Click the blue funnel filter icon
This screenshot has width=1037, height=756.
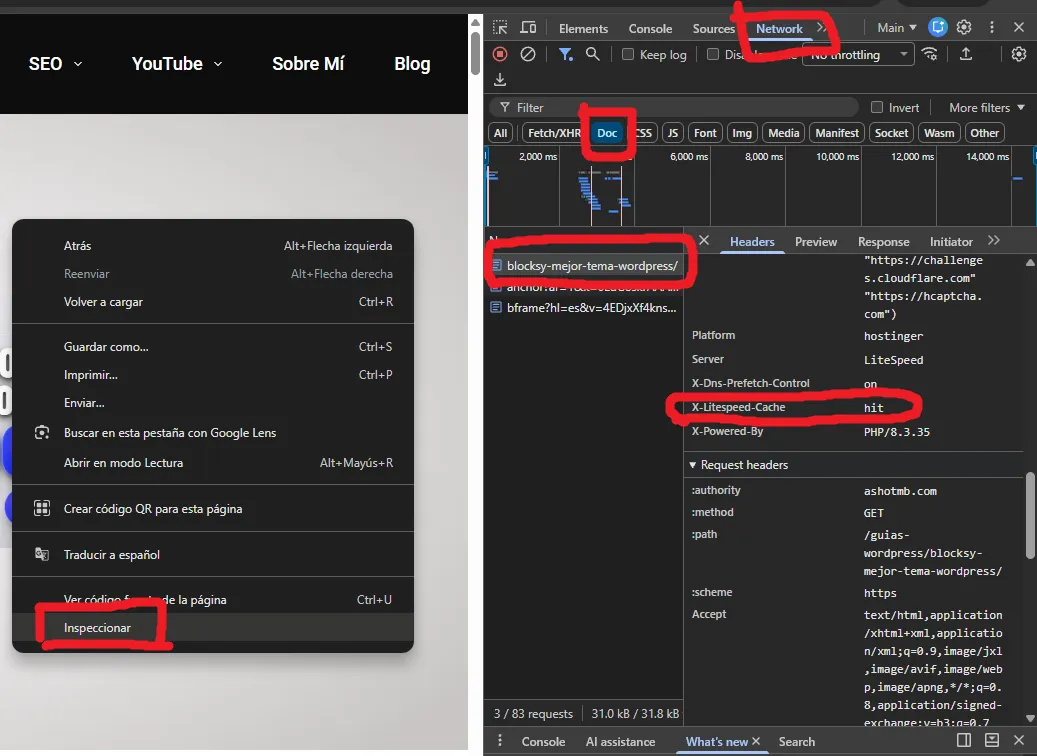pyautogui.click(x=565, y=54)
